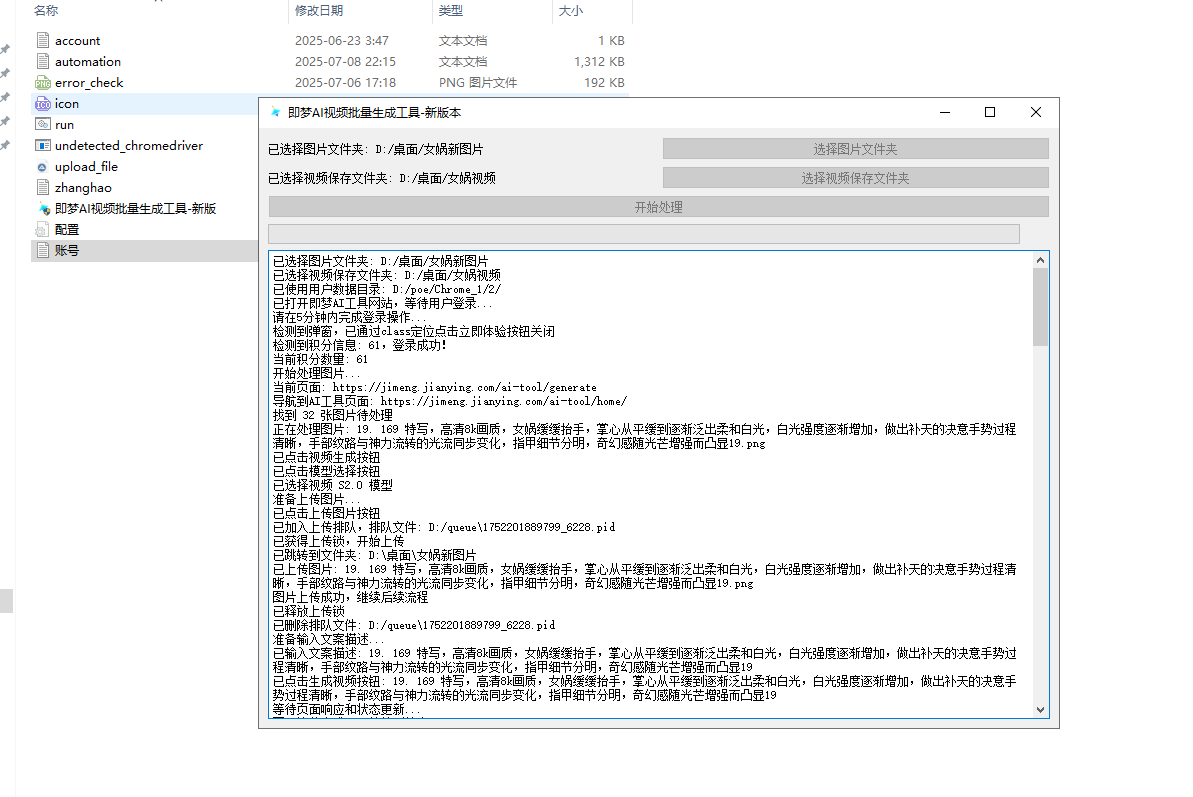Viewport: 1193px width, 797px height.
Task: Click log line 请在5分钟内完成登录操作
Action: 350,317
